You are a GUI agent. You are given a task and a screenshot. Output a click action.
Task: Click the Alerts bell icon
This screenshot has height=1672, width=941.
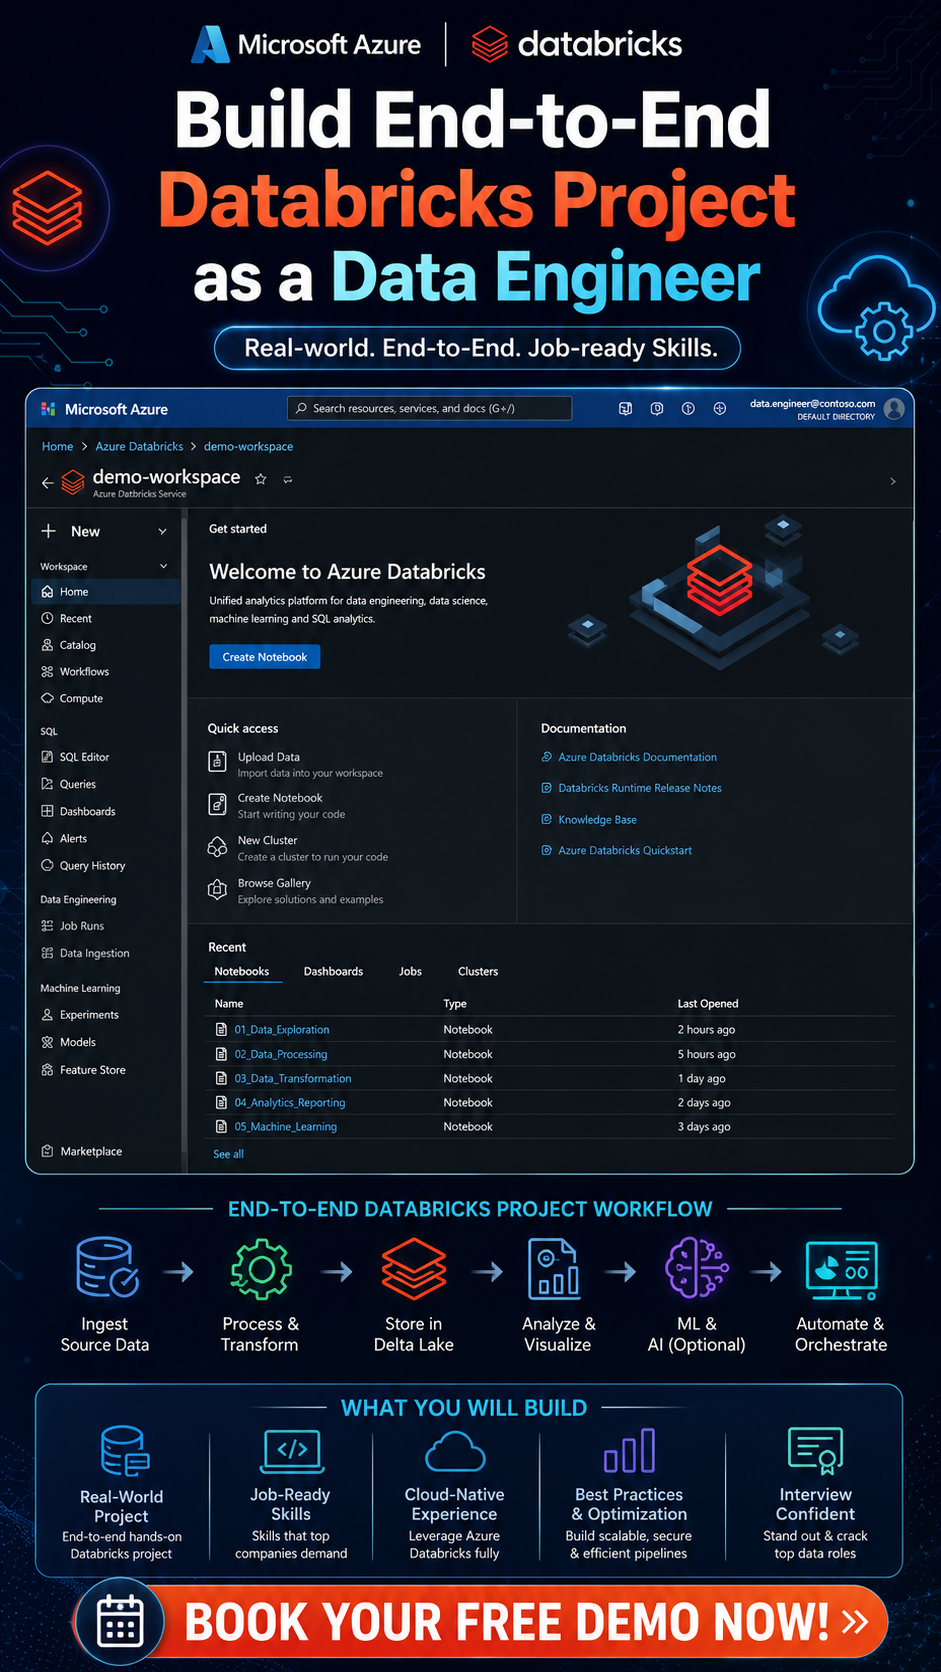(x=47, y=838)
